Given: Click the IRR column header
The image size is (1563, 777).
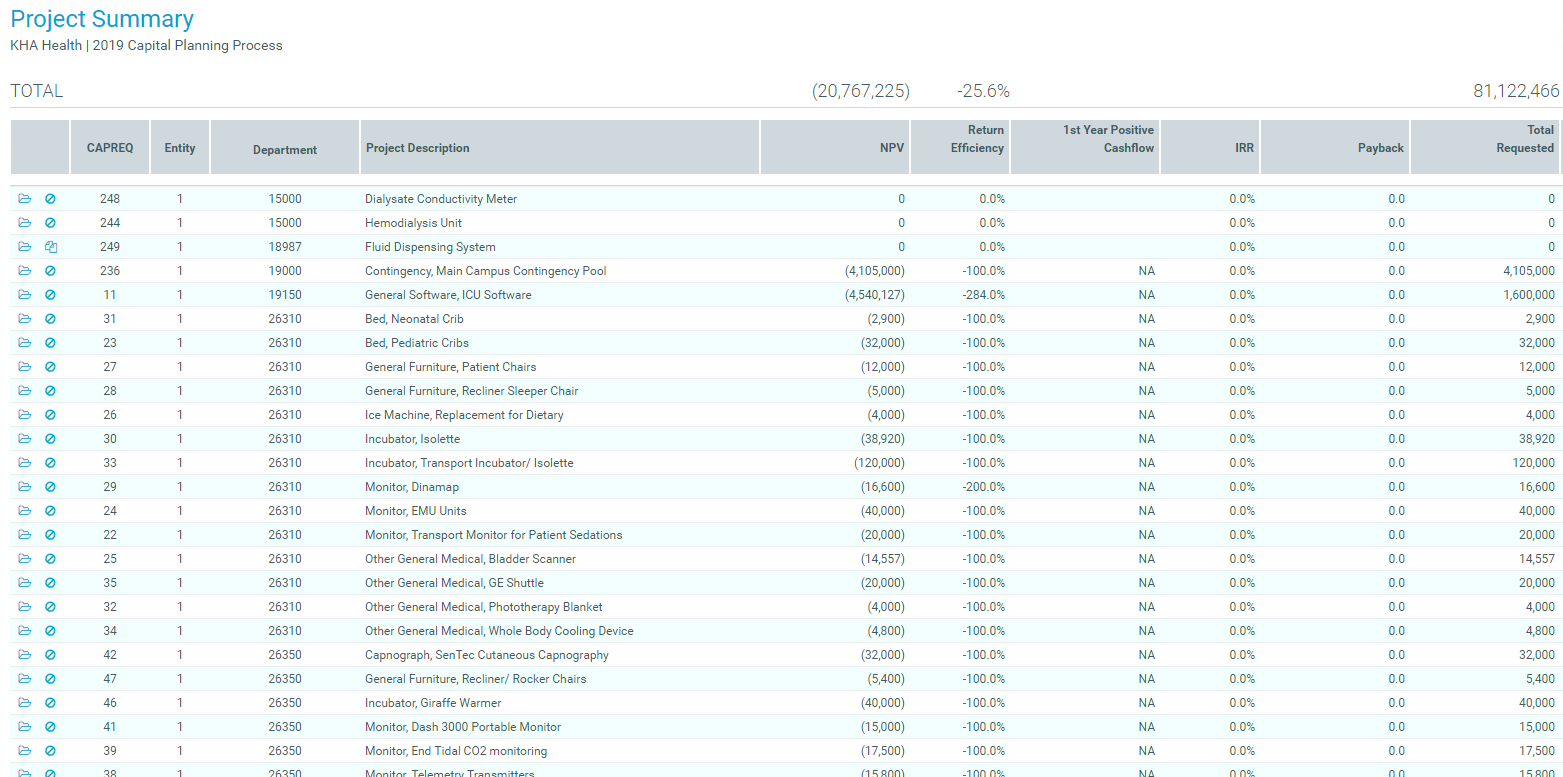Looking at the screenshot, I should coord(1210,148).
